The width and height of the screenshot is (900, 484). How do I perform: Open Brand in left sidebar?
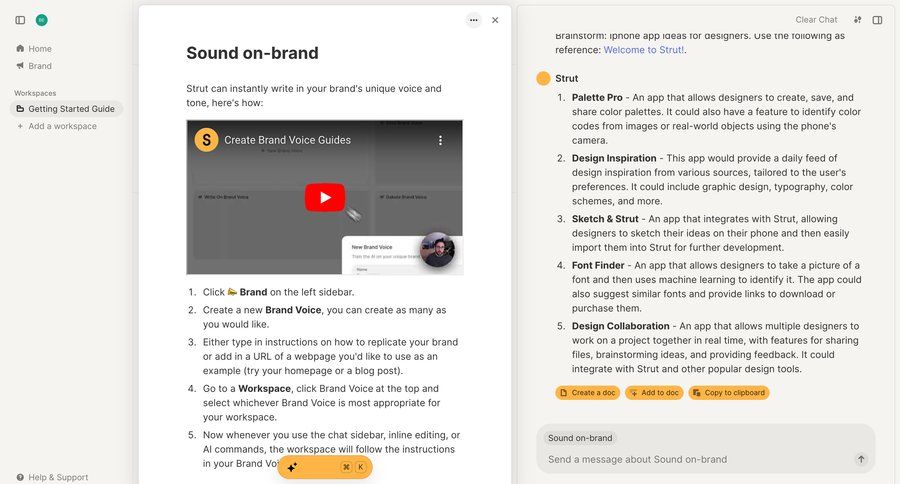34,66
